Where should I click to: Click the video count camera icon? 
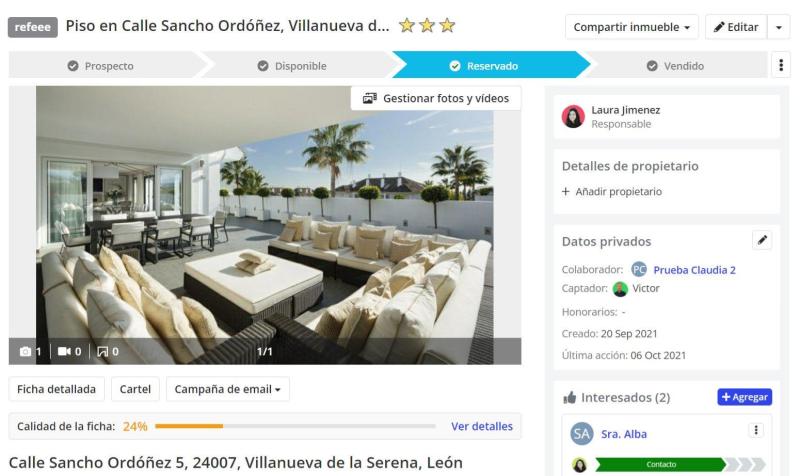coord(64,352)
